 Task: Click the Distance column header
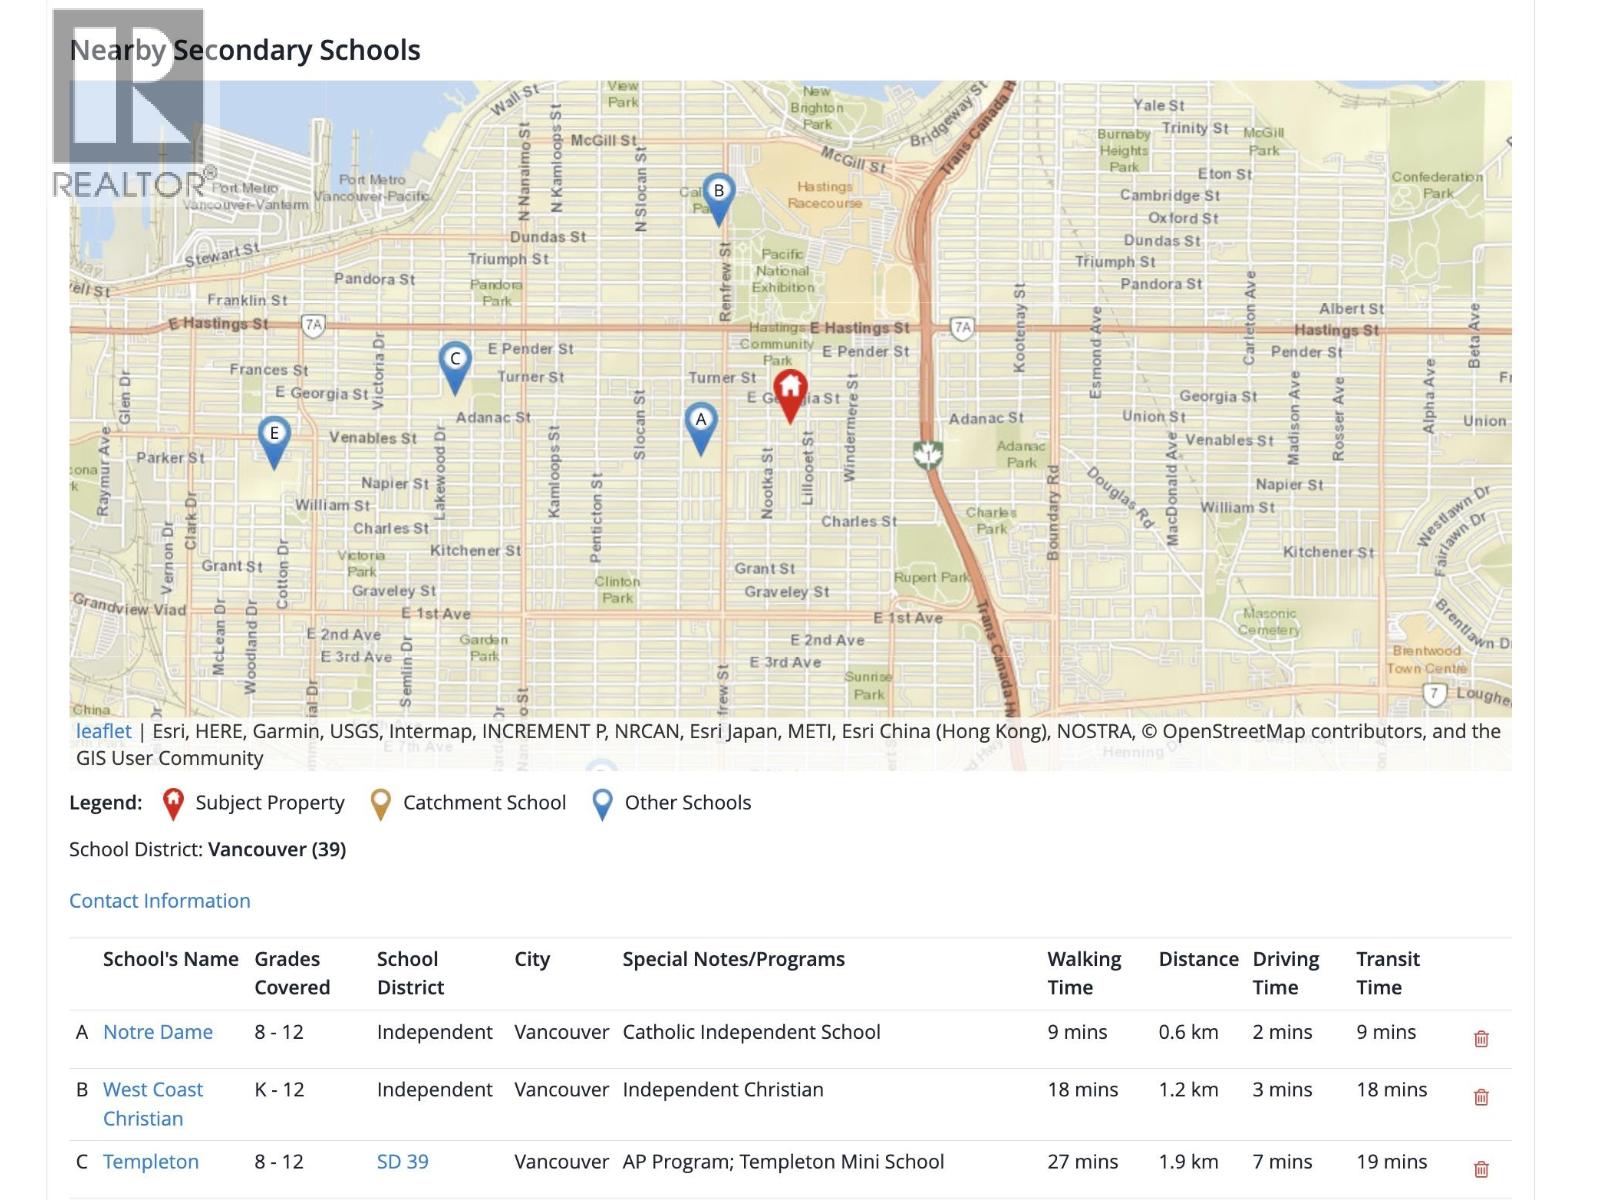(1198, 959)
